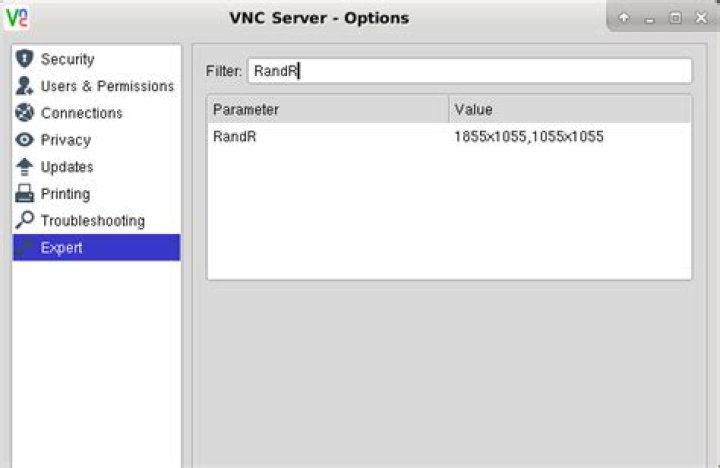Click the Expert wrench icon
Screen dimensions: 720x468
pyautogui.click(x=24, y=248)
